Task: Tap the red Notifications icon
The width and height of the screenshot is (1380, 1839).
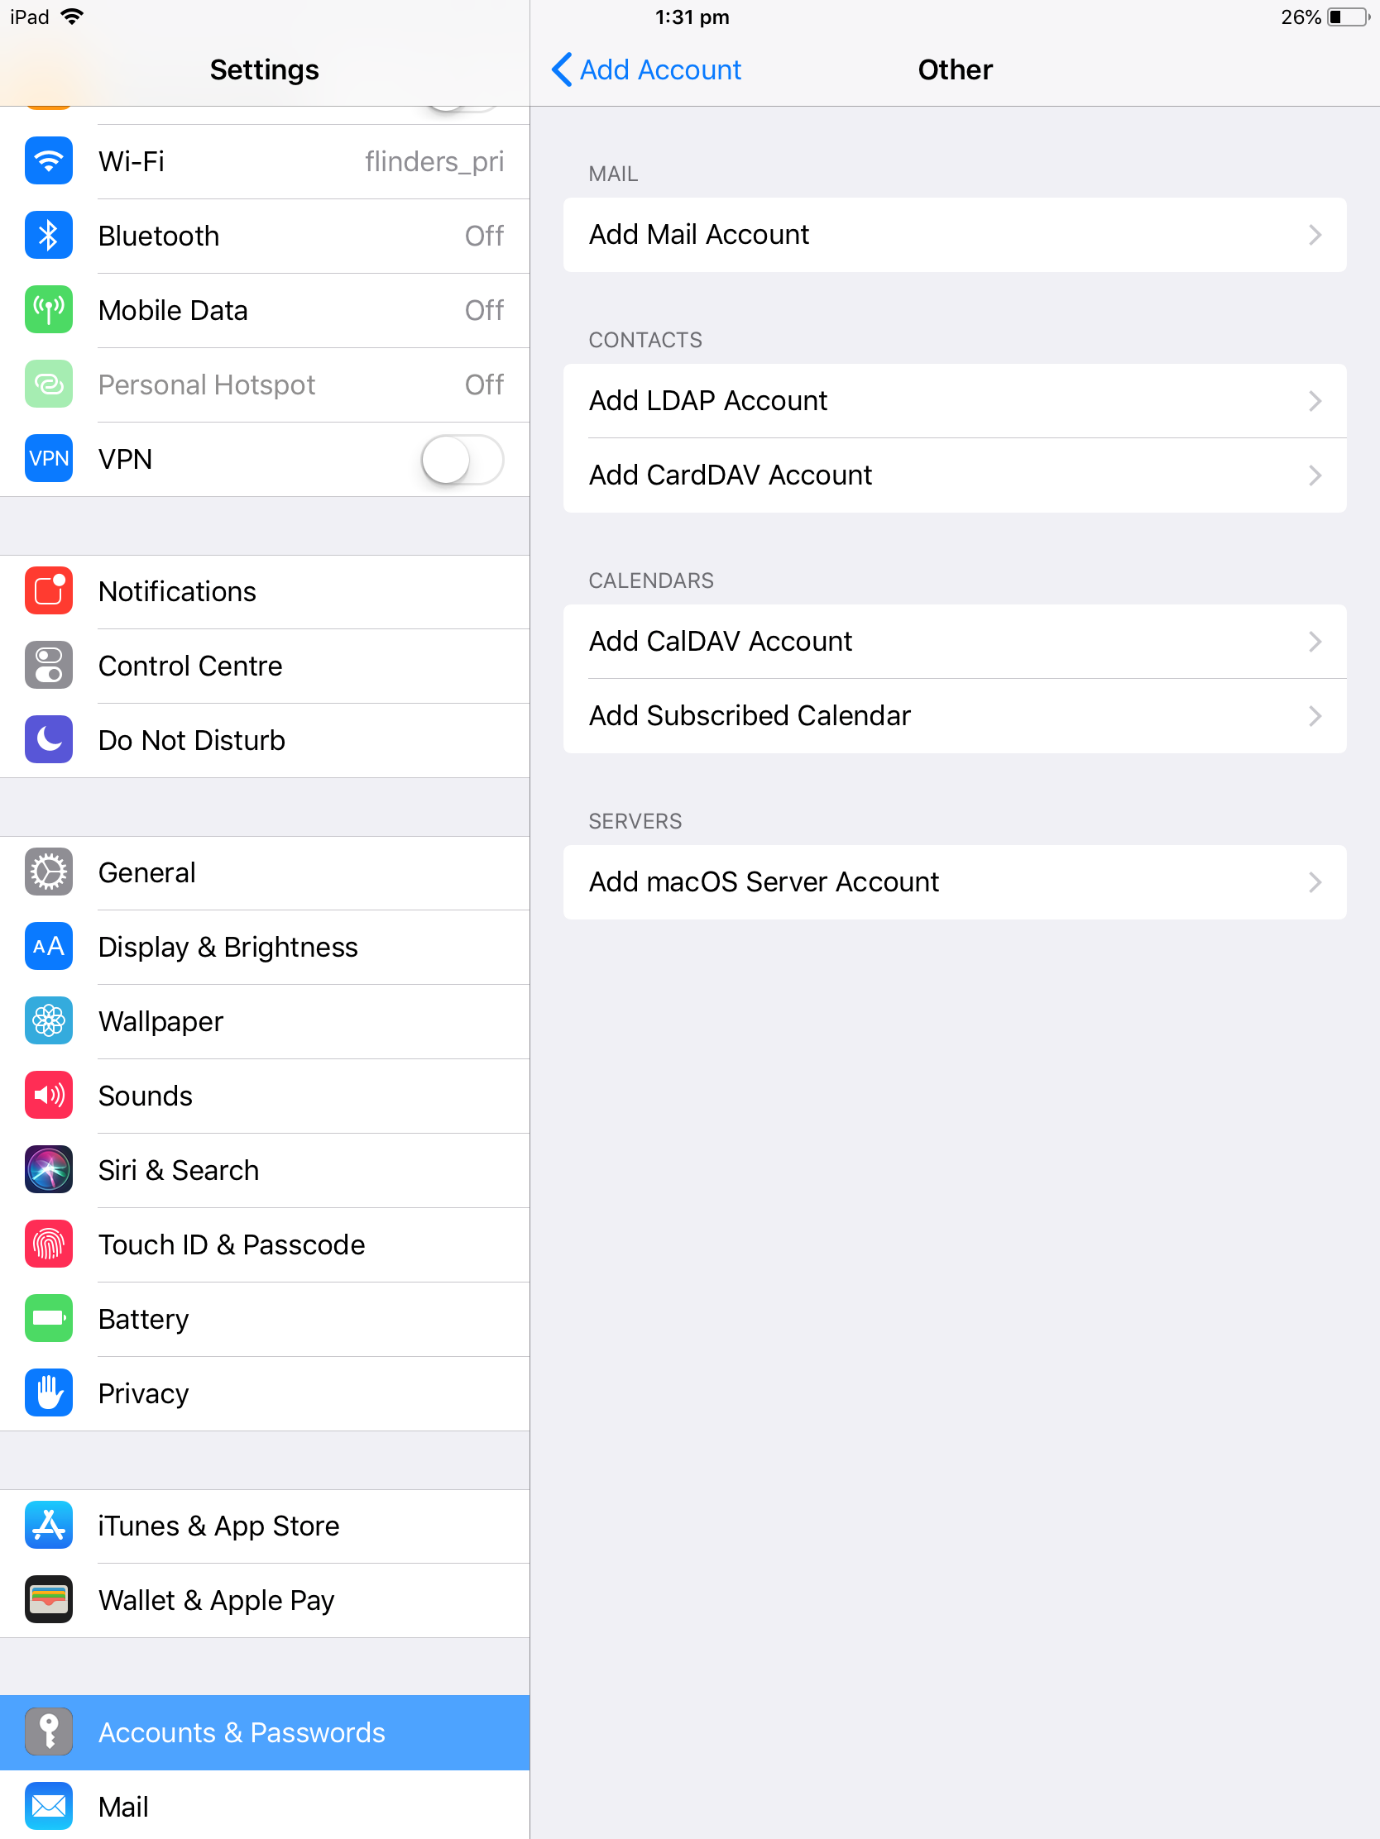Action: [x=48, y=591]
